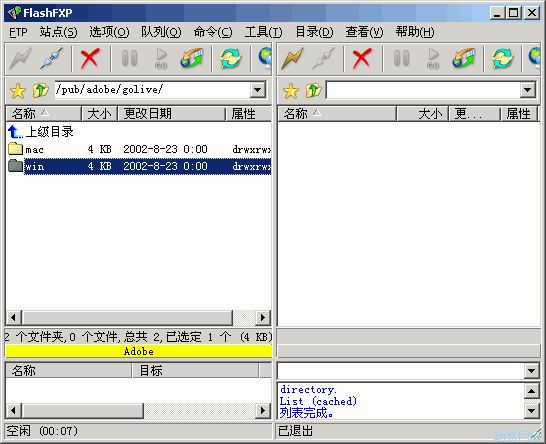Open the 查看(V) menu
Image resolution: width=546 pixels, height=444 pixels.
click(365, 32)
